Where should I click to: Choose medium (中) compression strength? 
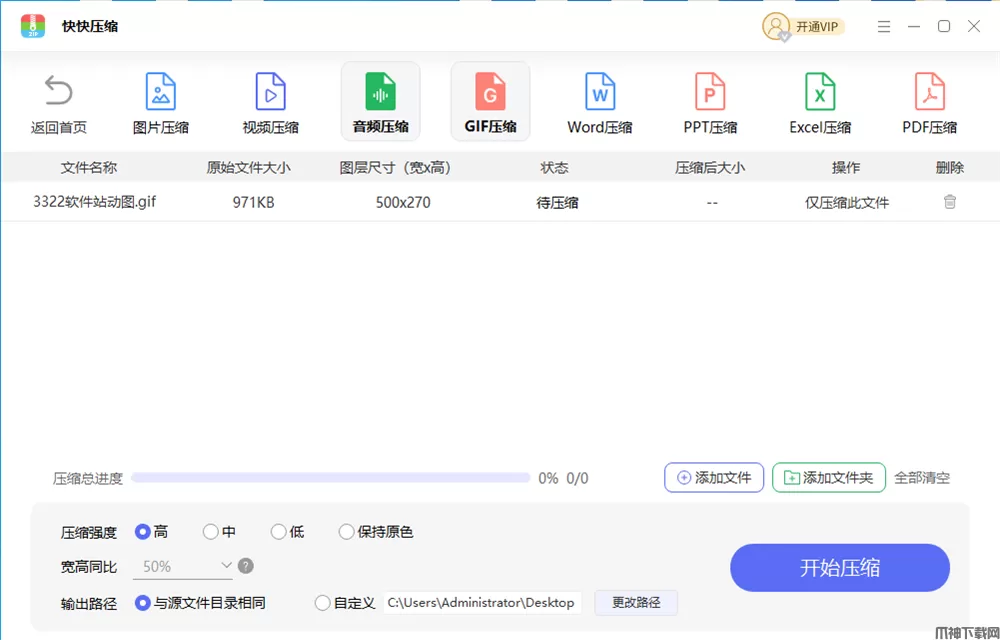coord(211,532)
